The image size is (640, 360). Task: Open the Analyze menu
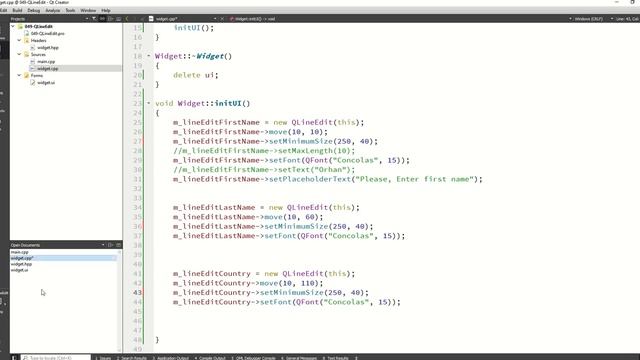[x=52, y=10]
